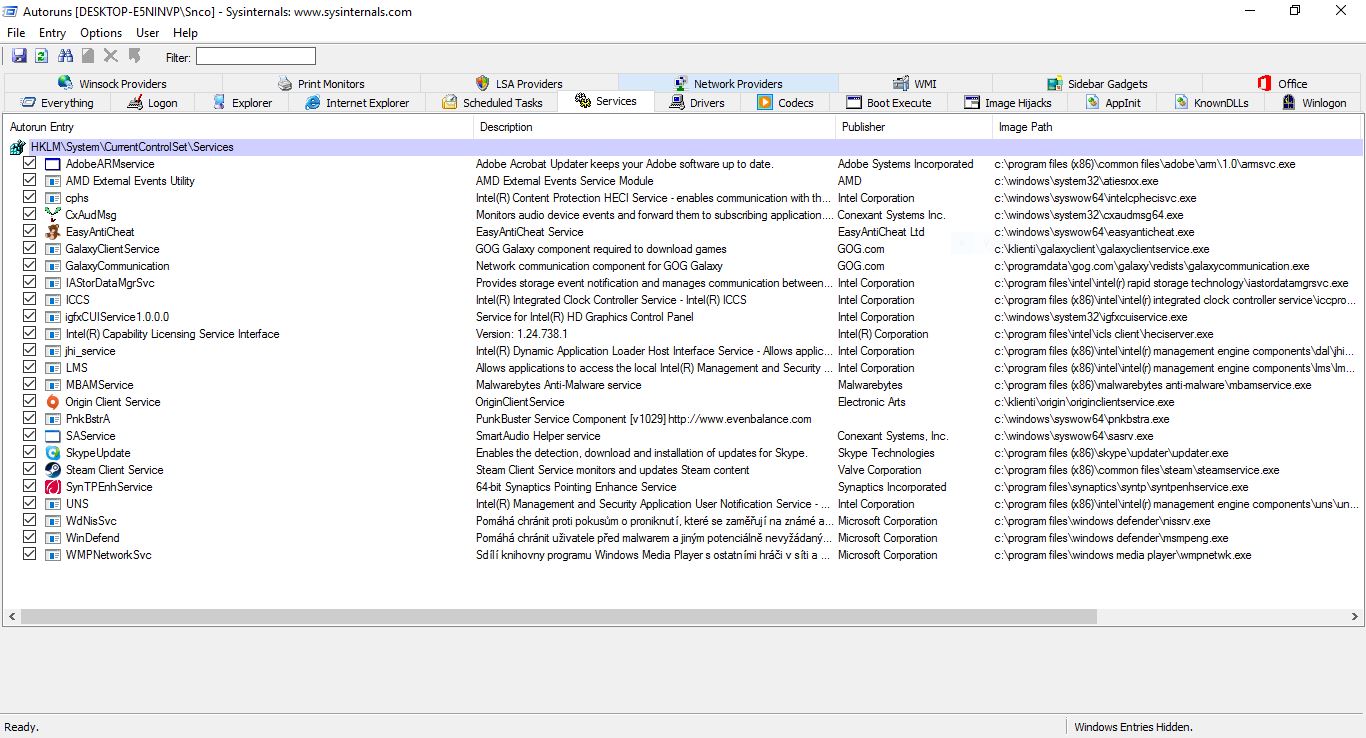Toggle the WMPNetworkSvc checkbox
Screen dimensions: 1366x738
[30, 555]
